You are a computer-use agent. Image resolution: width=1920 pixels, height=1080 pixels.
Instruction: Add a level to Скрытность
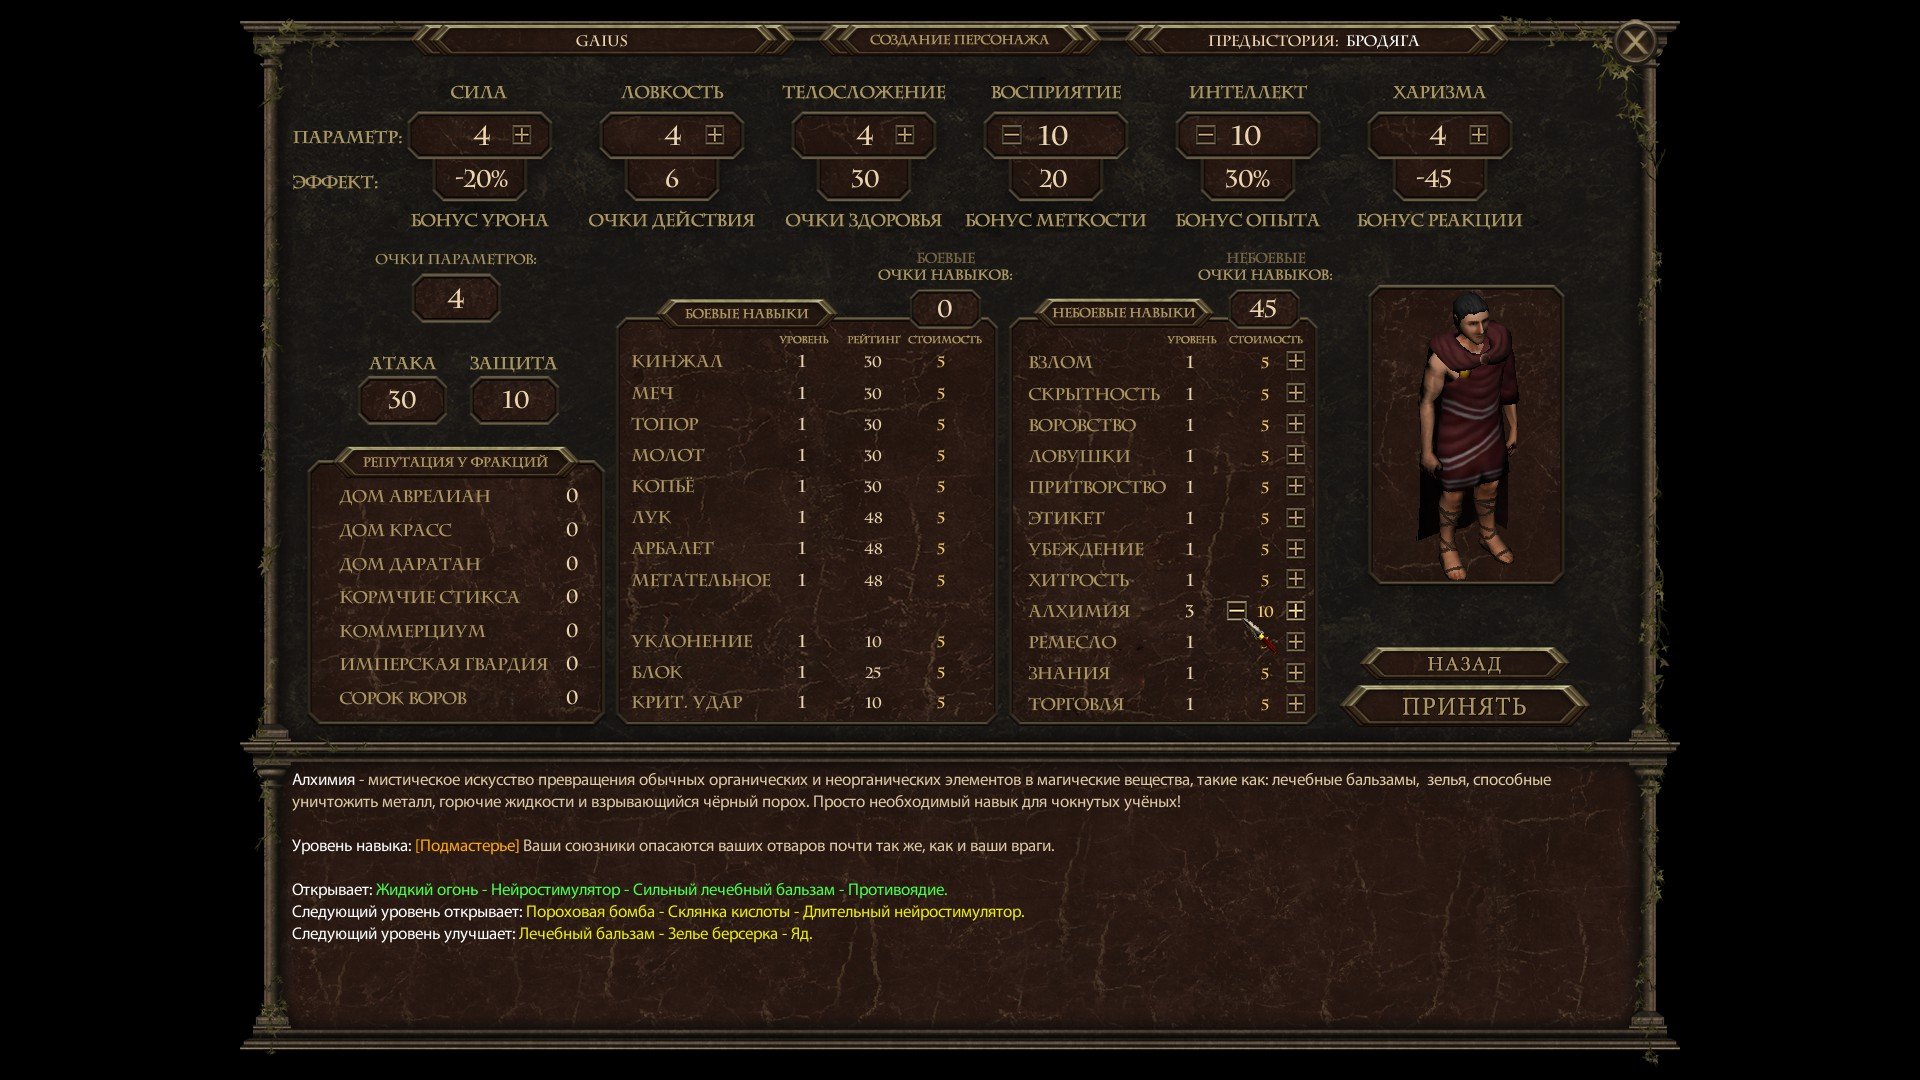coord(1295,393)
